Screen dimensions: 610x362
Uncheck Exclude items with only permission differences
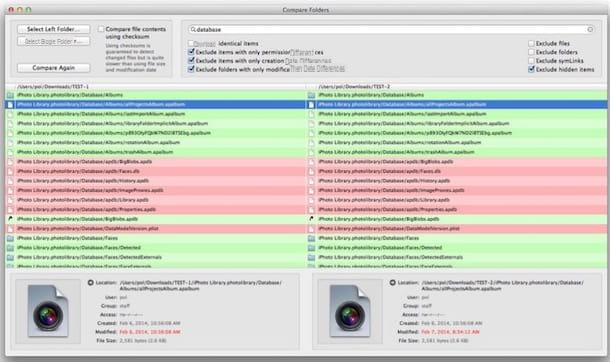coord(191,52)
